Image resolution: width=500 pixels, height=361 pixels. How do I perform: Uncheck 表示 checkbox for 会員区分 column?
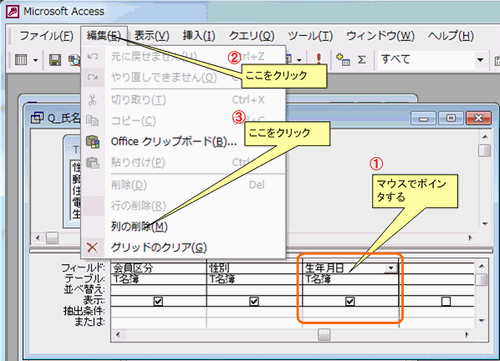pos(158,301)
